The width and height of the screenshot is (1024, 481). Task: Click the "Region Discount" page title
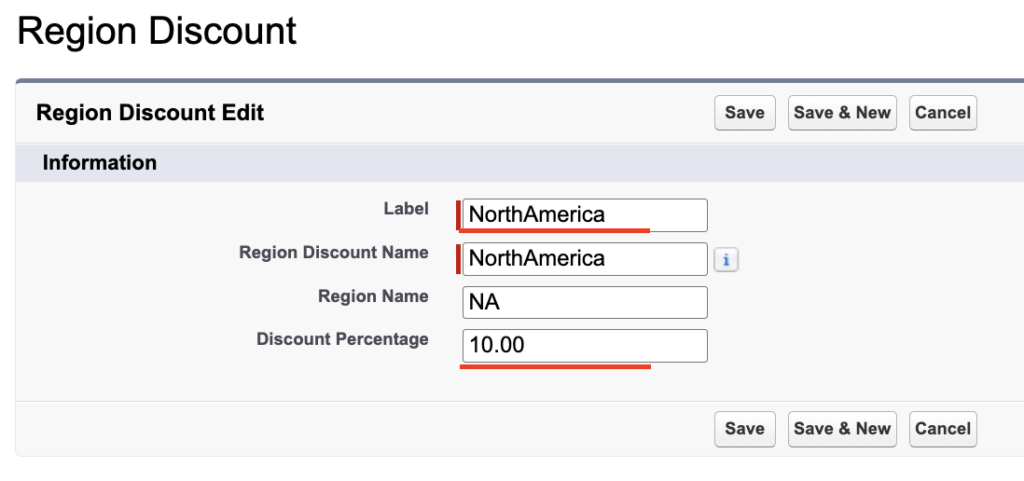point(157,31)
